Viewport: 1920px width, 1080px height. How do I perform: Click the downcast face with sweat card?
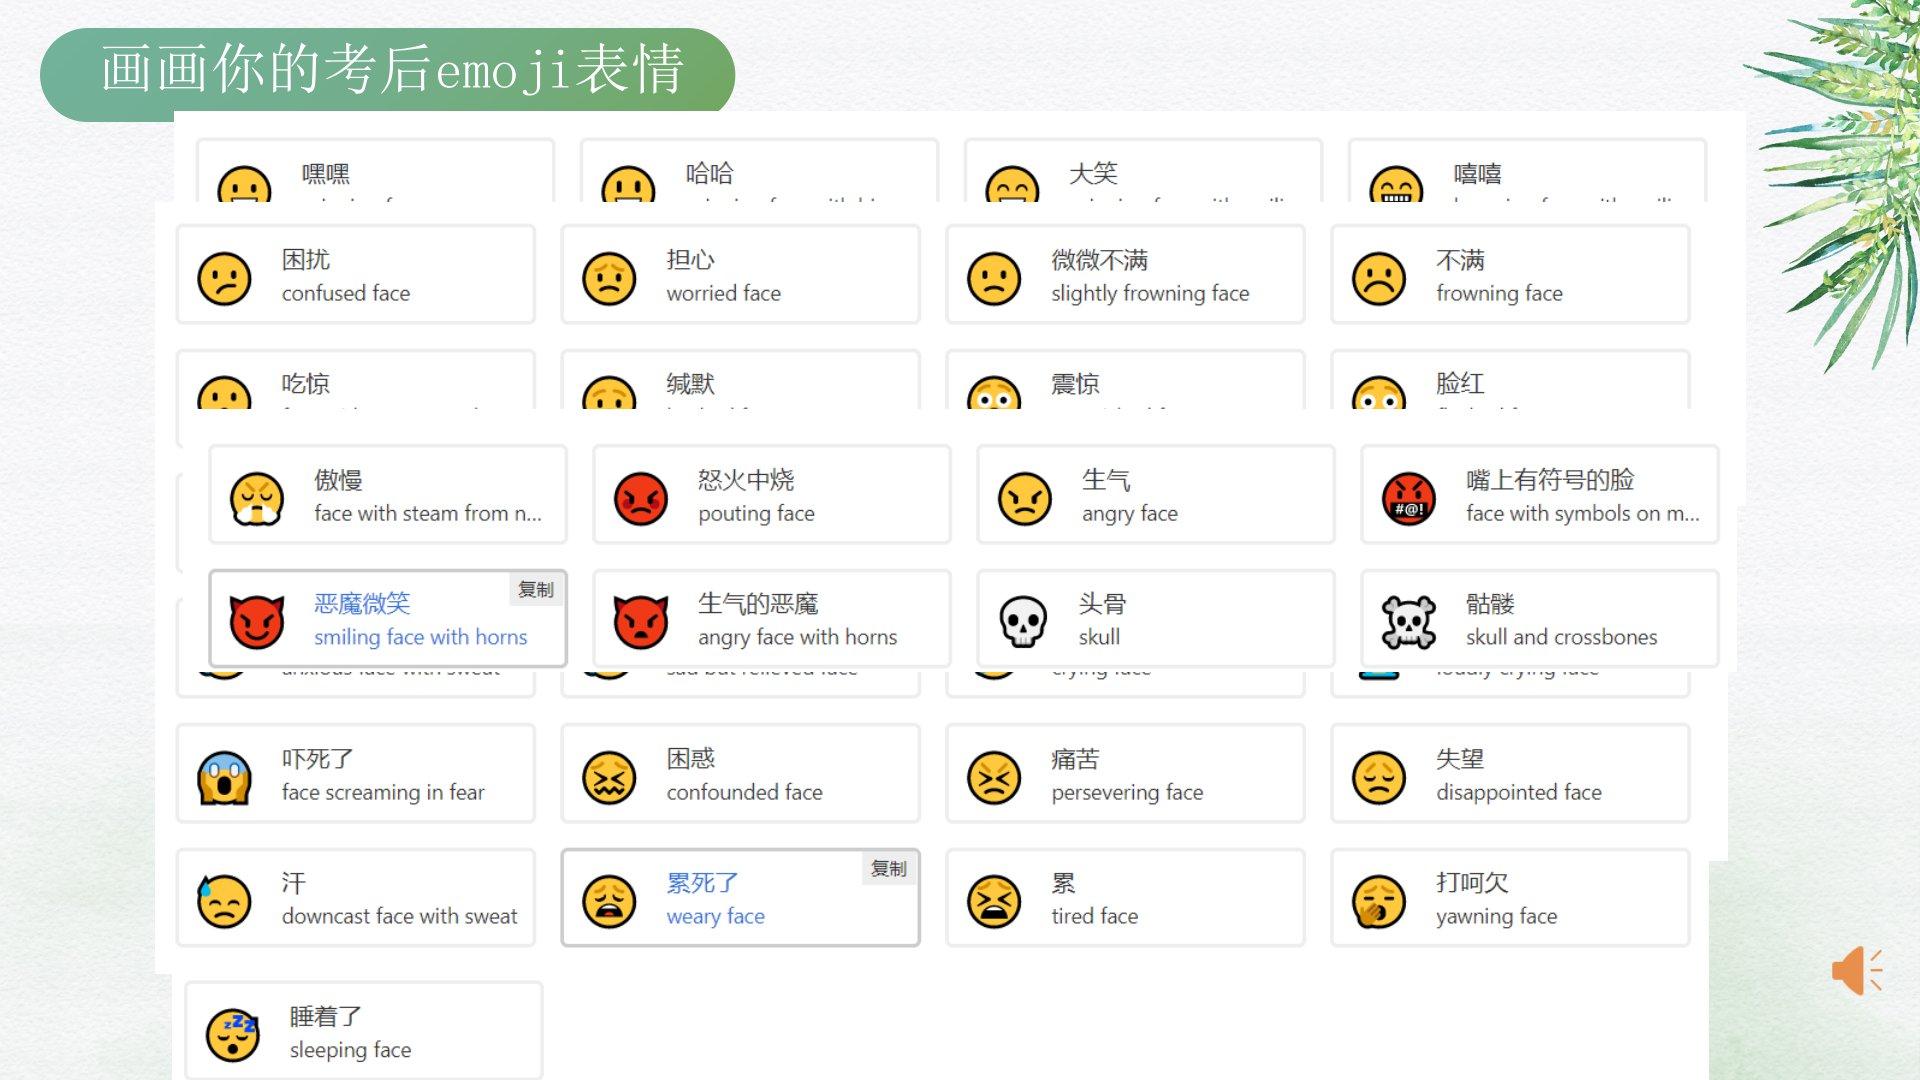coord(356,898)
